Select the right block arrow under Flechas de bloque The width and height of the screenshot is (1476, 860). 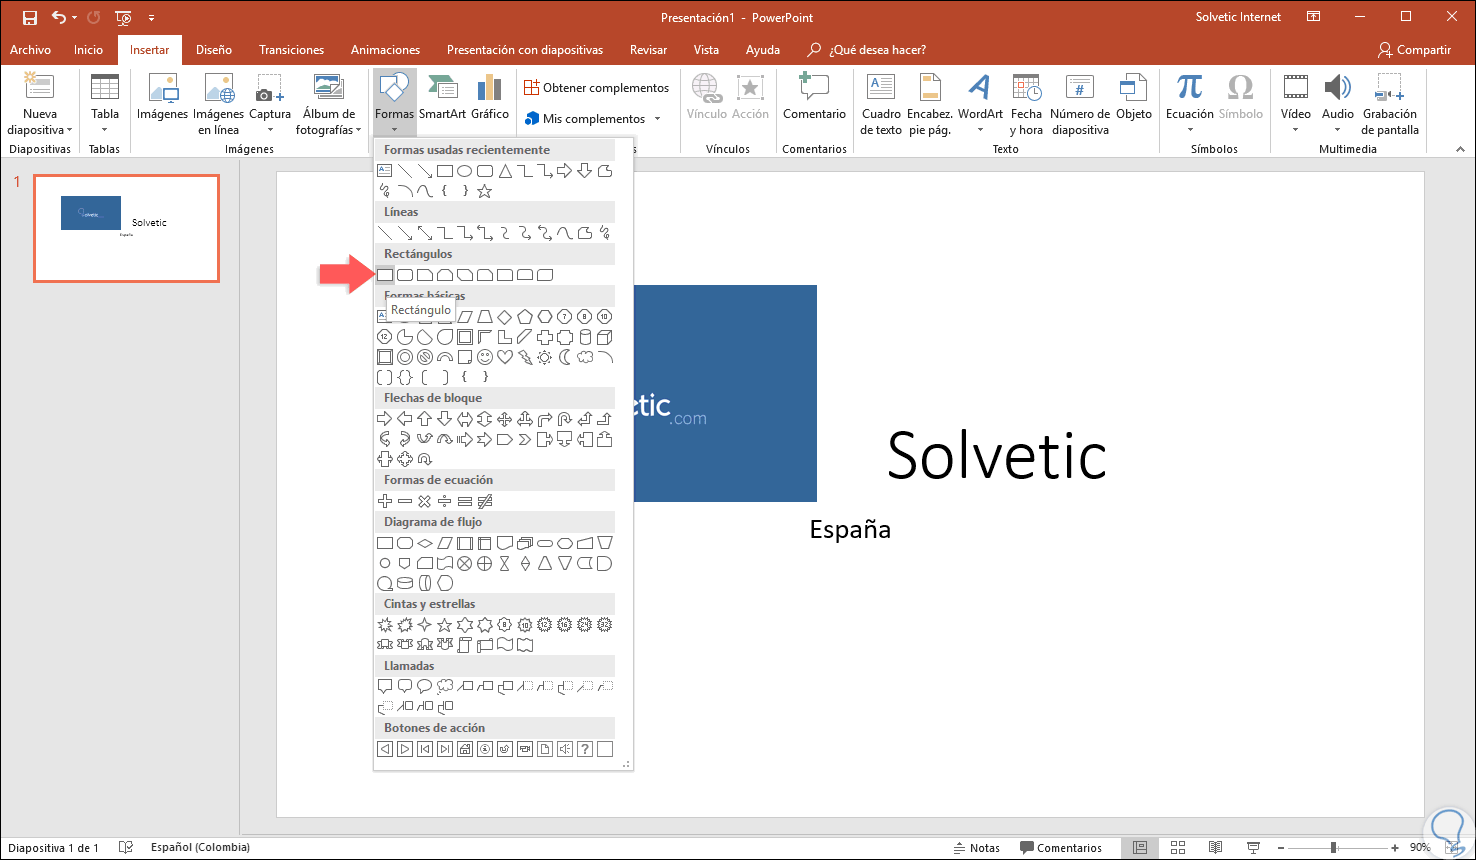pyautogui.click(x=385, y=419)
